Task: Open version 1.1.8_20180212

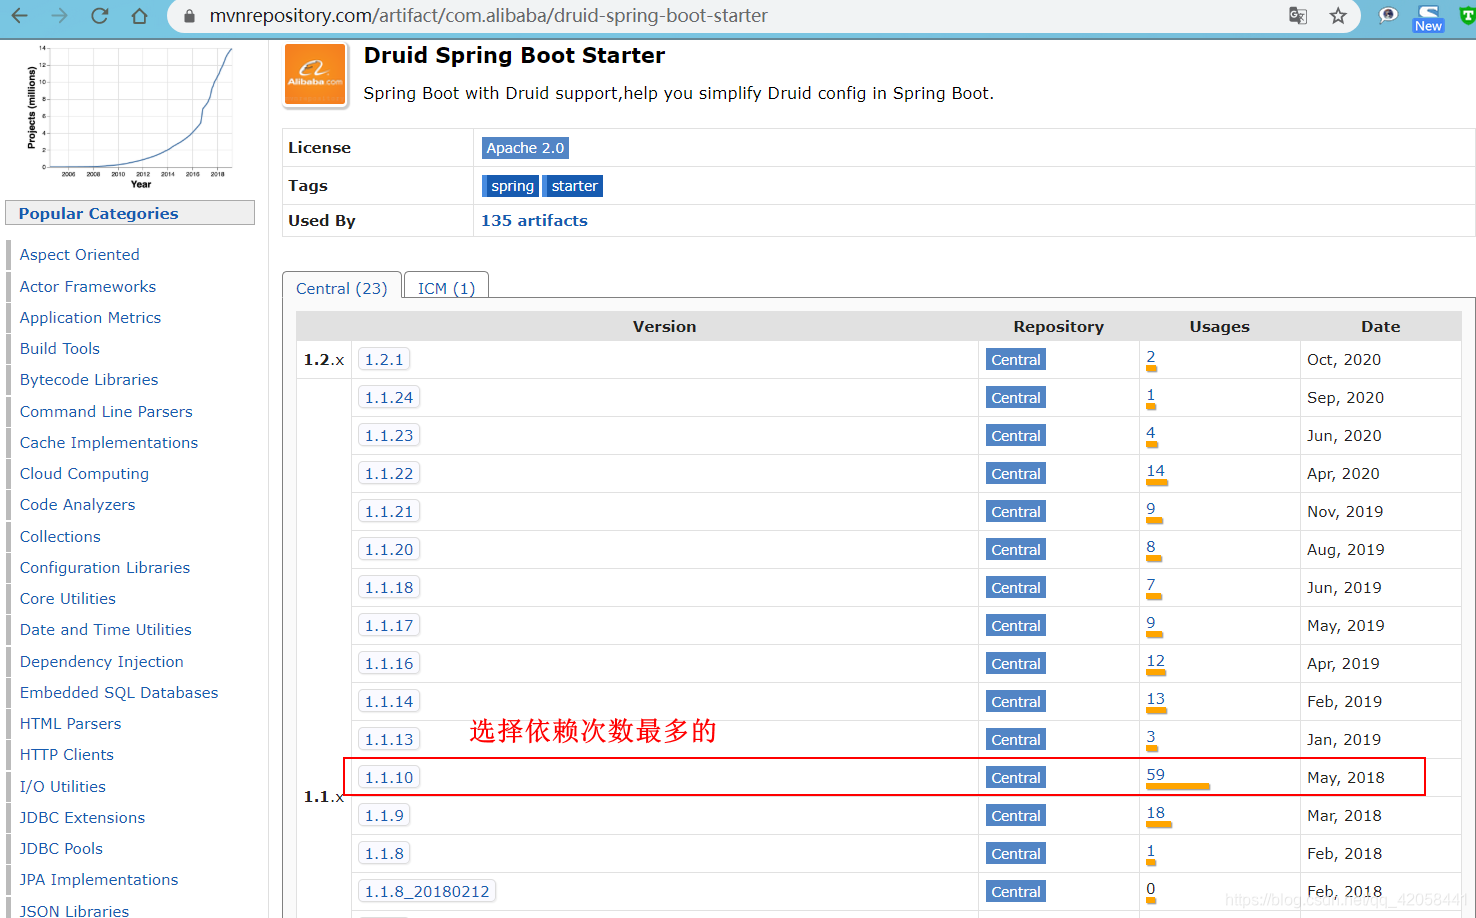Action: click(x=427, y=892)
